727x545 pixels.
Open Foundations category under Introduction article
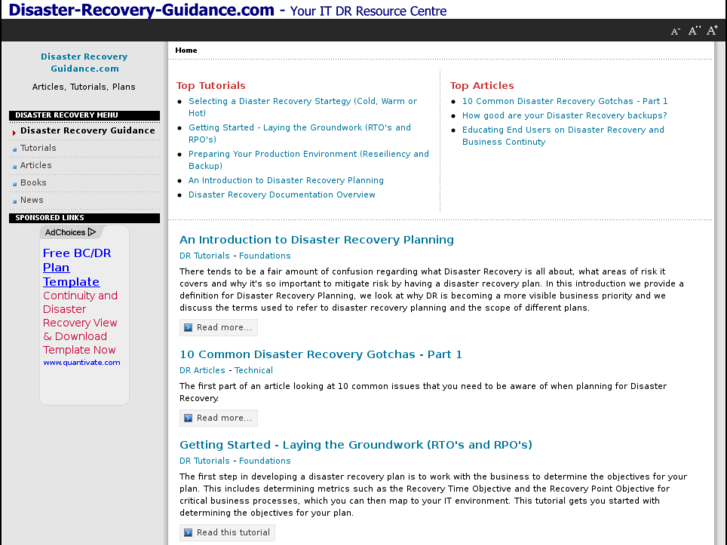click(x=265, y=256)
